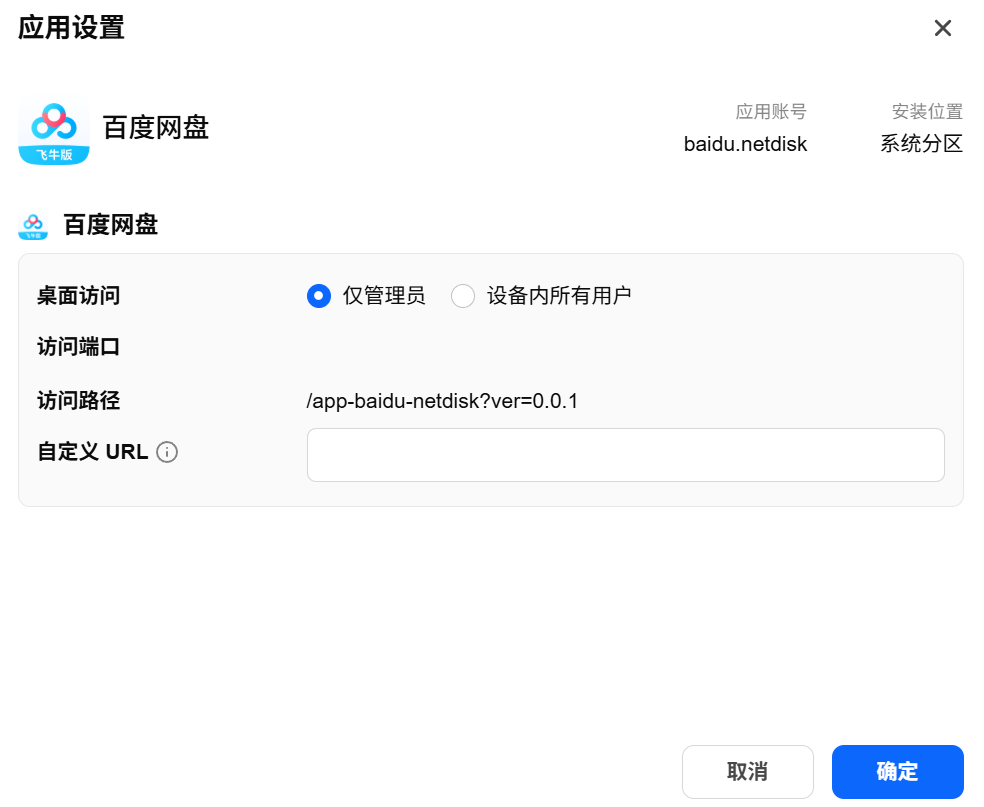Screen dimensions: 984x807
Task: Click the 应用设置 dialog title
Action: (x=71, y=28)
